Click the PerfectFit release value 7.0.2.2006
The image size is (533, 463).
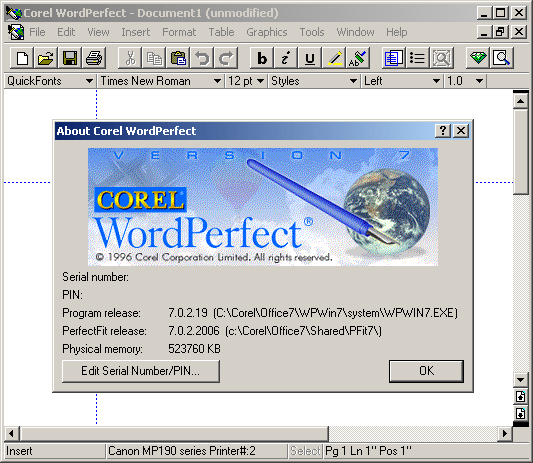(x=194, y=331)
